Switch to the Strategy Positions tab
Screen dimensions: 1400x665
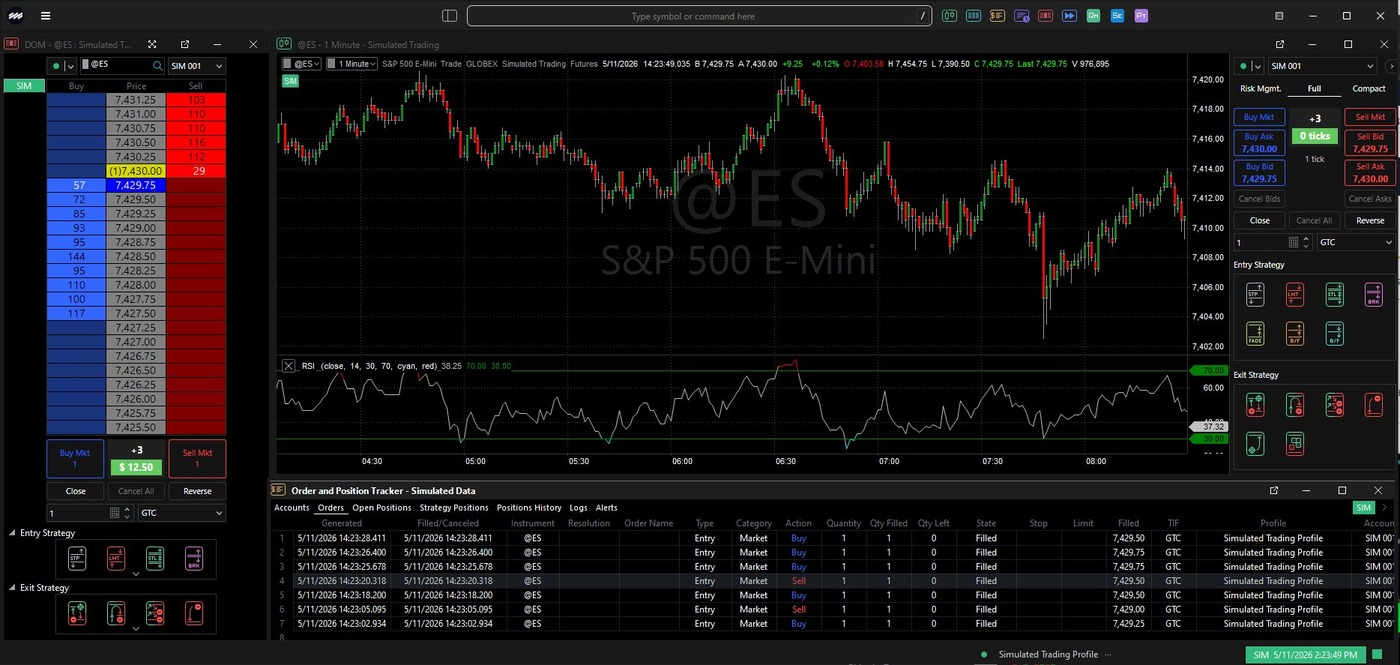454,508
